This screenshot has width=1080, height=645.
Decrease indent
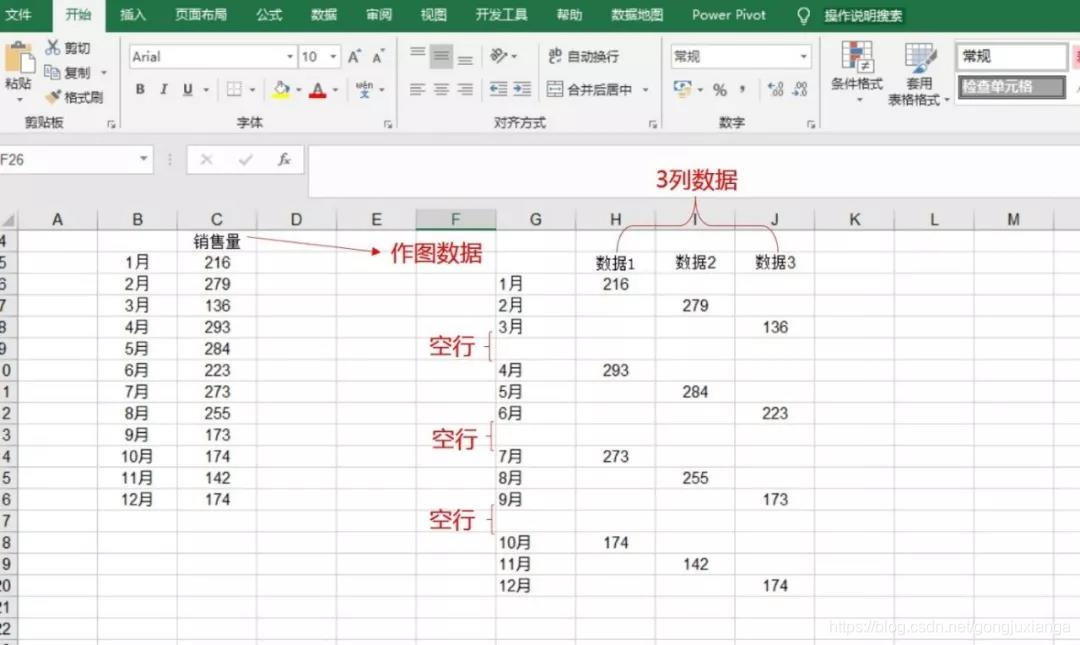pos(498,89)
